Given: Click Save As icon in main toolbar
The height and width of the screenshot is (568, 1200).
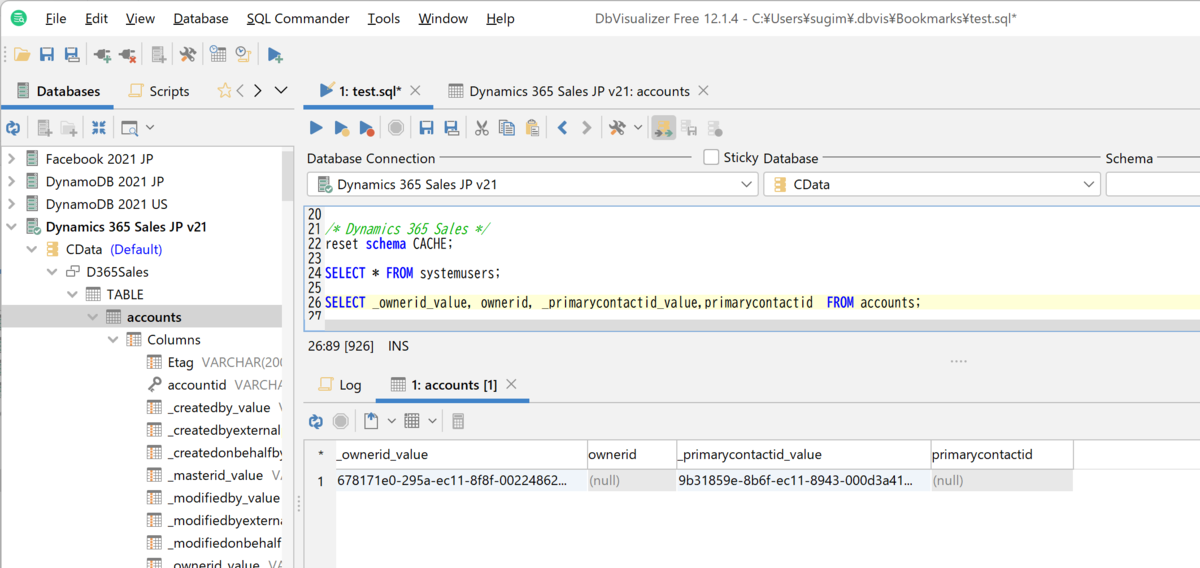Looking at the screenshot, I should click(71, 54).
